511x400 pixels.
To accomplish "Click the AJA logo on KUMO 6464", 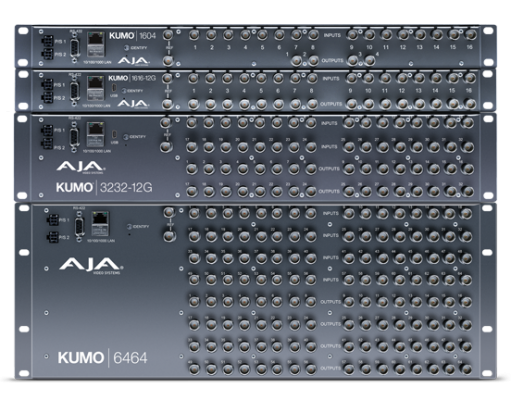I will point(91,266).
